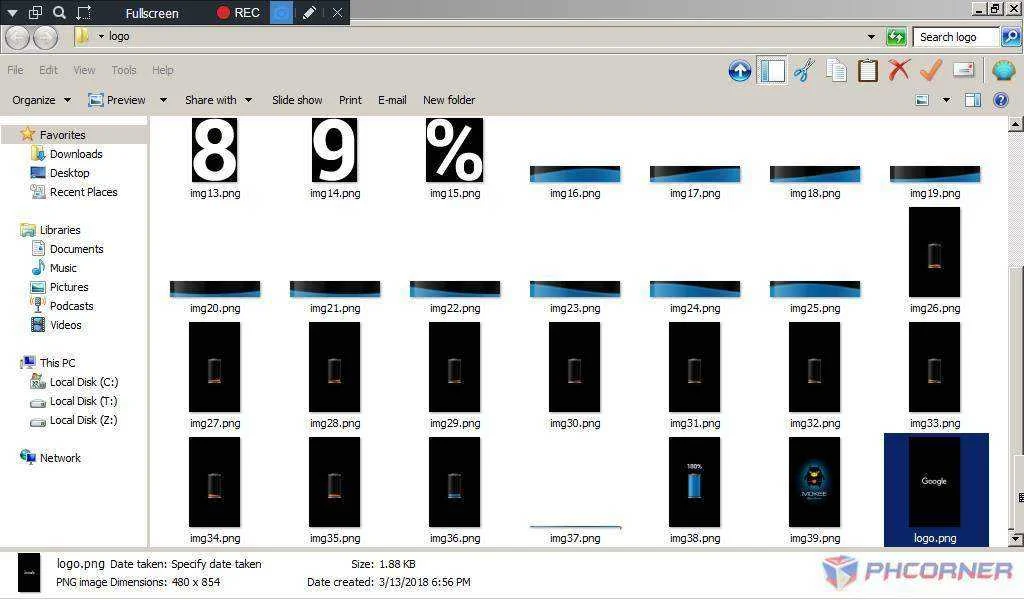Click New folder
The image size is (1024, 600).
[449, 100]
